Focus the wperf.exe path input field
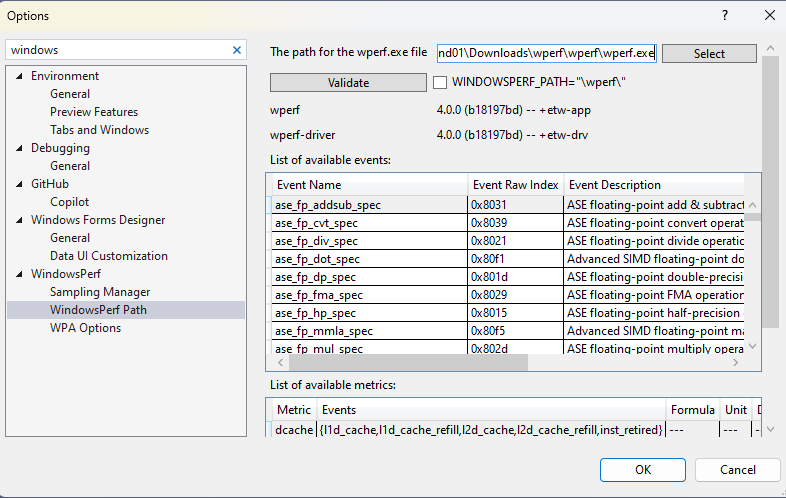This screenshot has width=786, height=498. [x=546, y=53]
